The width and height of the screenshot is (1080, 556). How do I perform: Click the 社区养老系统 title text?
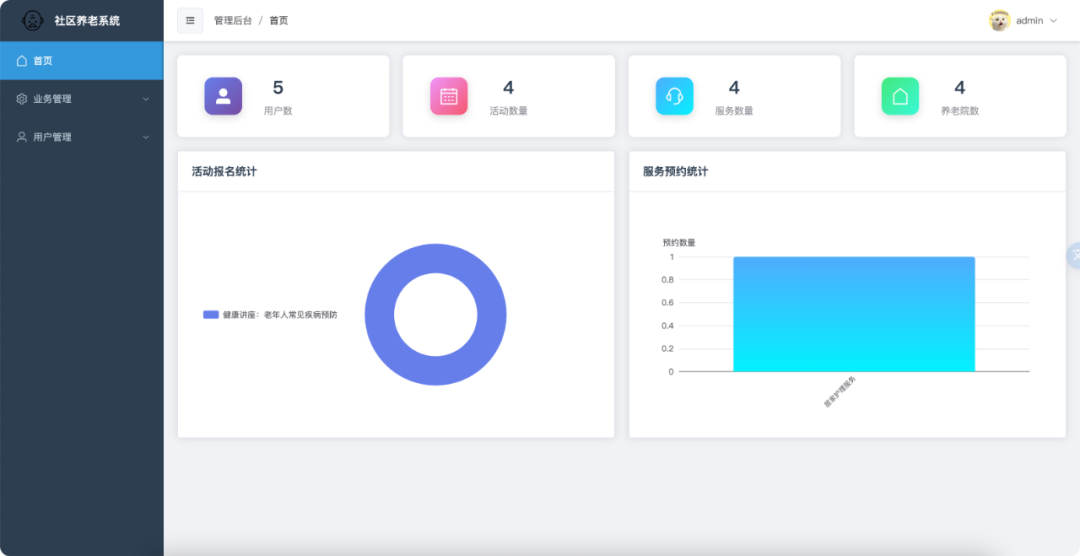(87, 21)
